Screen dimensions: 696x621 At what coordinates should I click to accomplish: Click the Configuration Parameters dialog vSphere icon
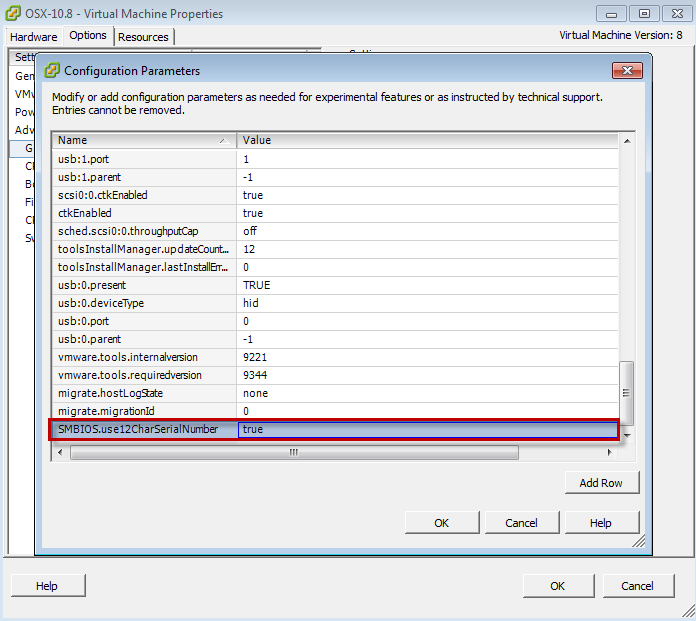[x=52, y=71]
